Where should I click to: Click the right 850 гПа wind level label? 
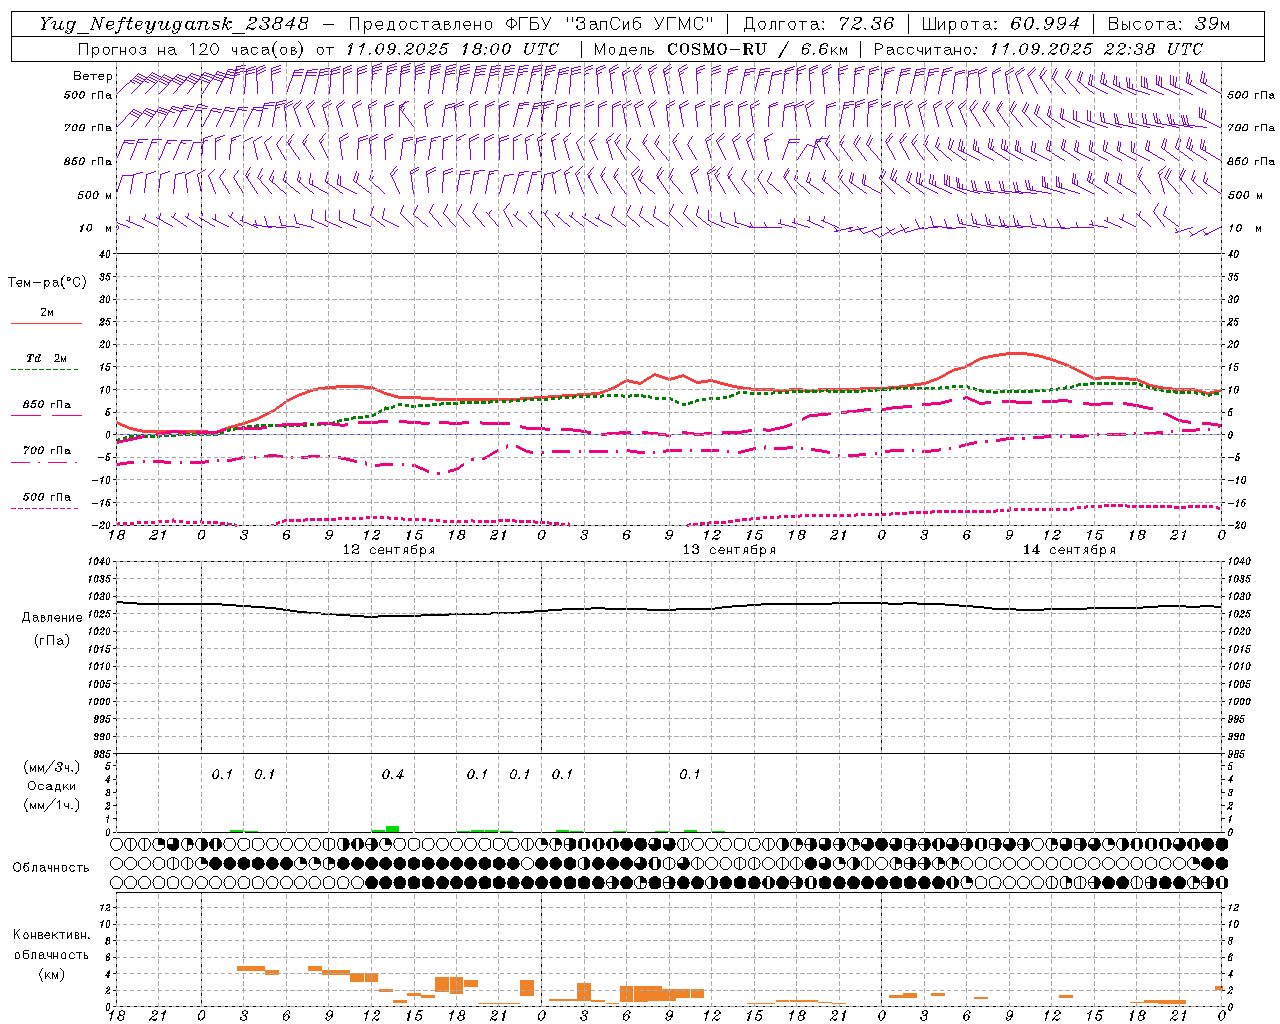tap(1251, 161)
